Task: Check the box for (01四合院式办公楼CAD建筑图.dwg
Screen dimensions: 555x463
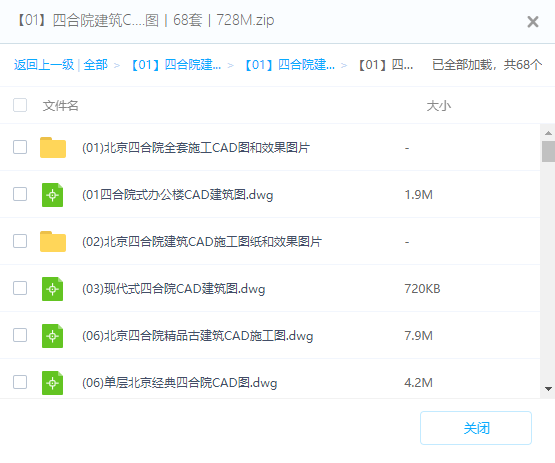Action: 20,194
